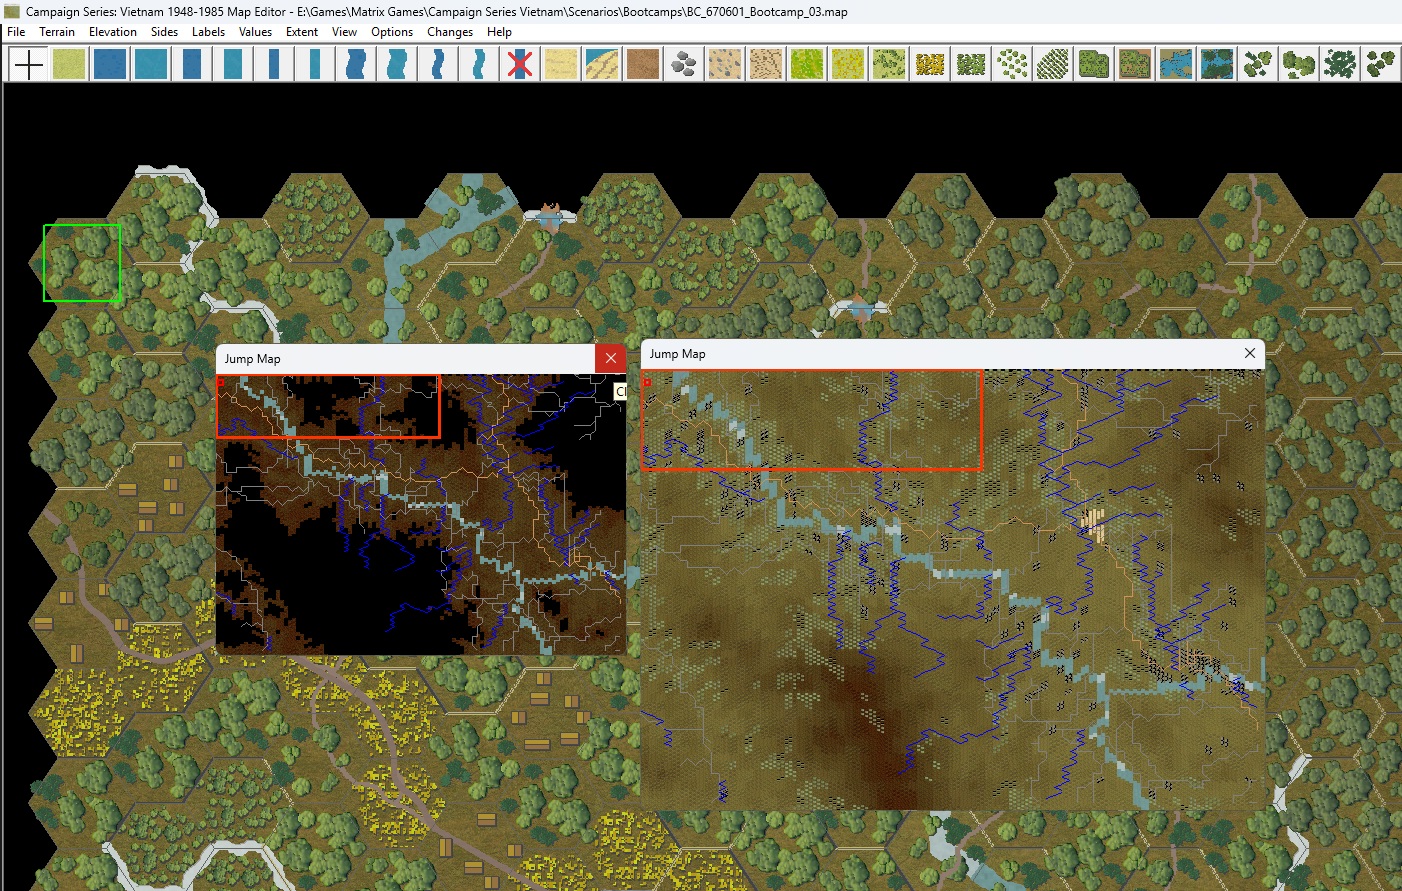Pick the teal thin wavy stream tile
The width and height of the screenshot is (1402, 891).
point(479,64)
